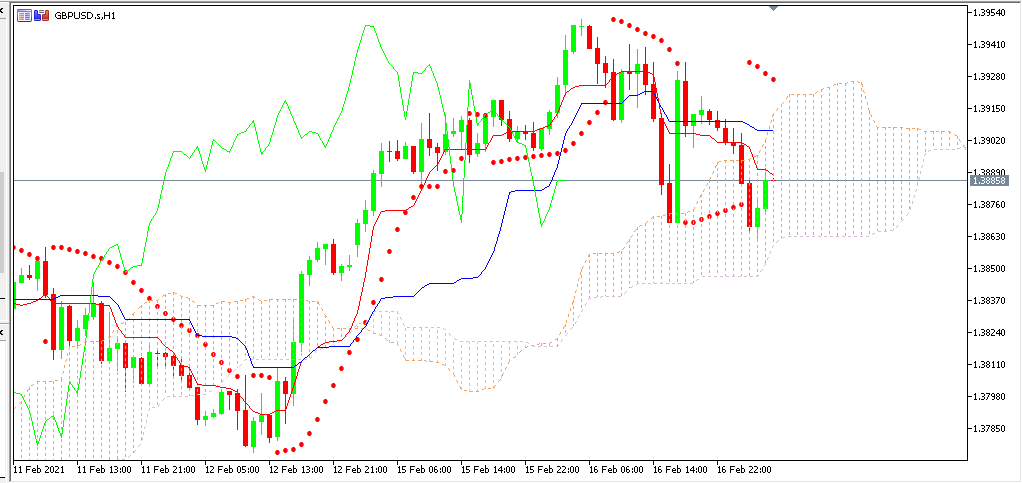Click the 1.38240 price scale label
The width and height of the screenshot is (1022, 483).
click(x=989, y=332)
